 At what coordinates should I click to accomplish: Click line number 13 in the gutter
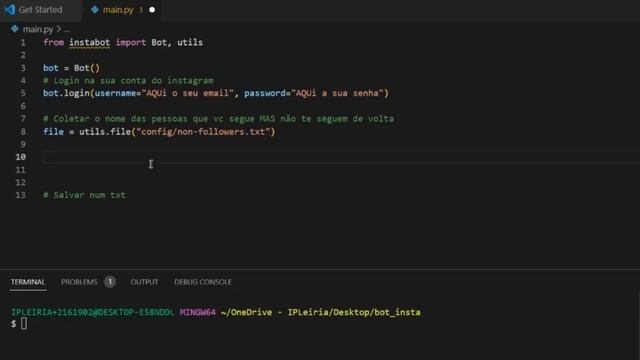coord(20,195)
